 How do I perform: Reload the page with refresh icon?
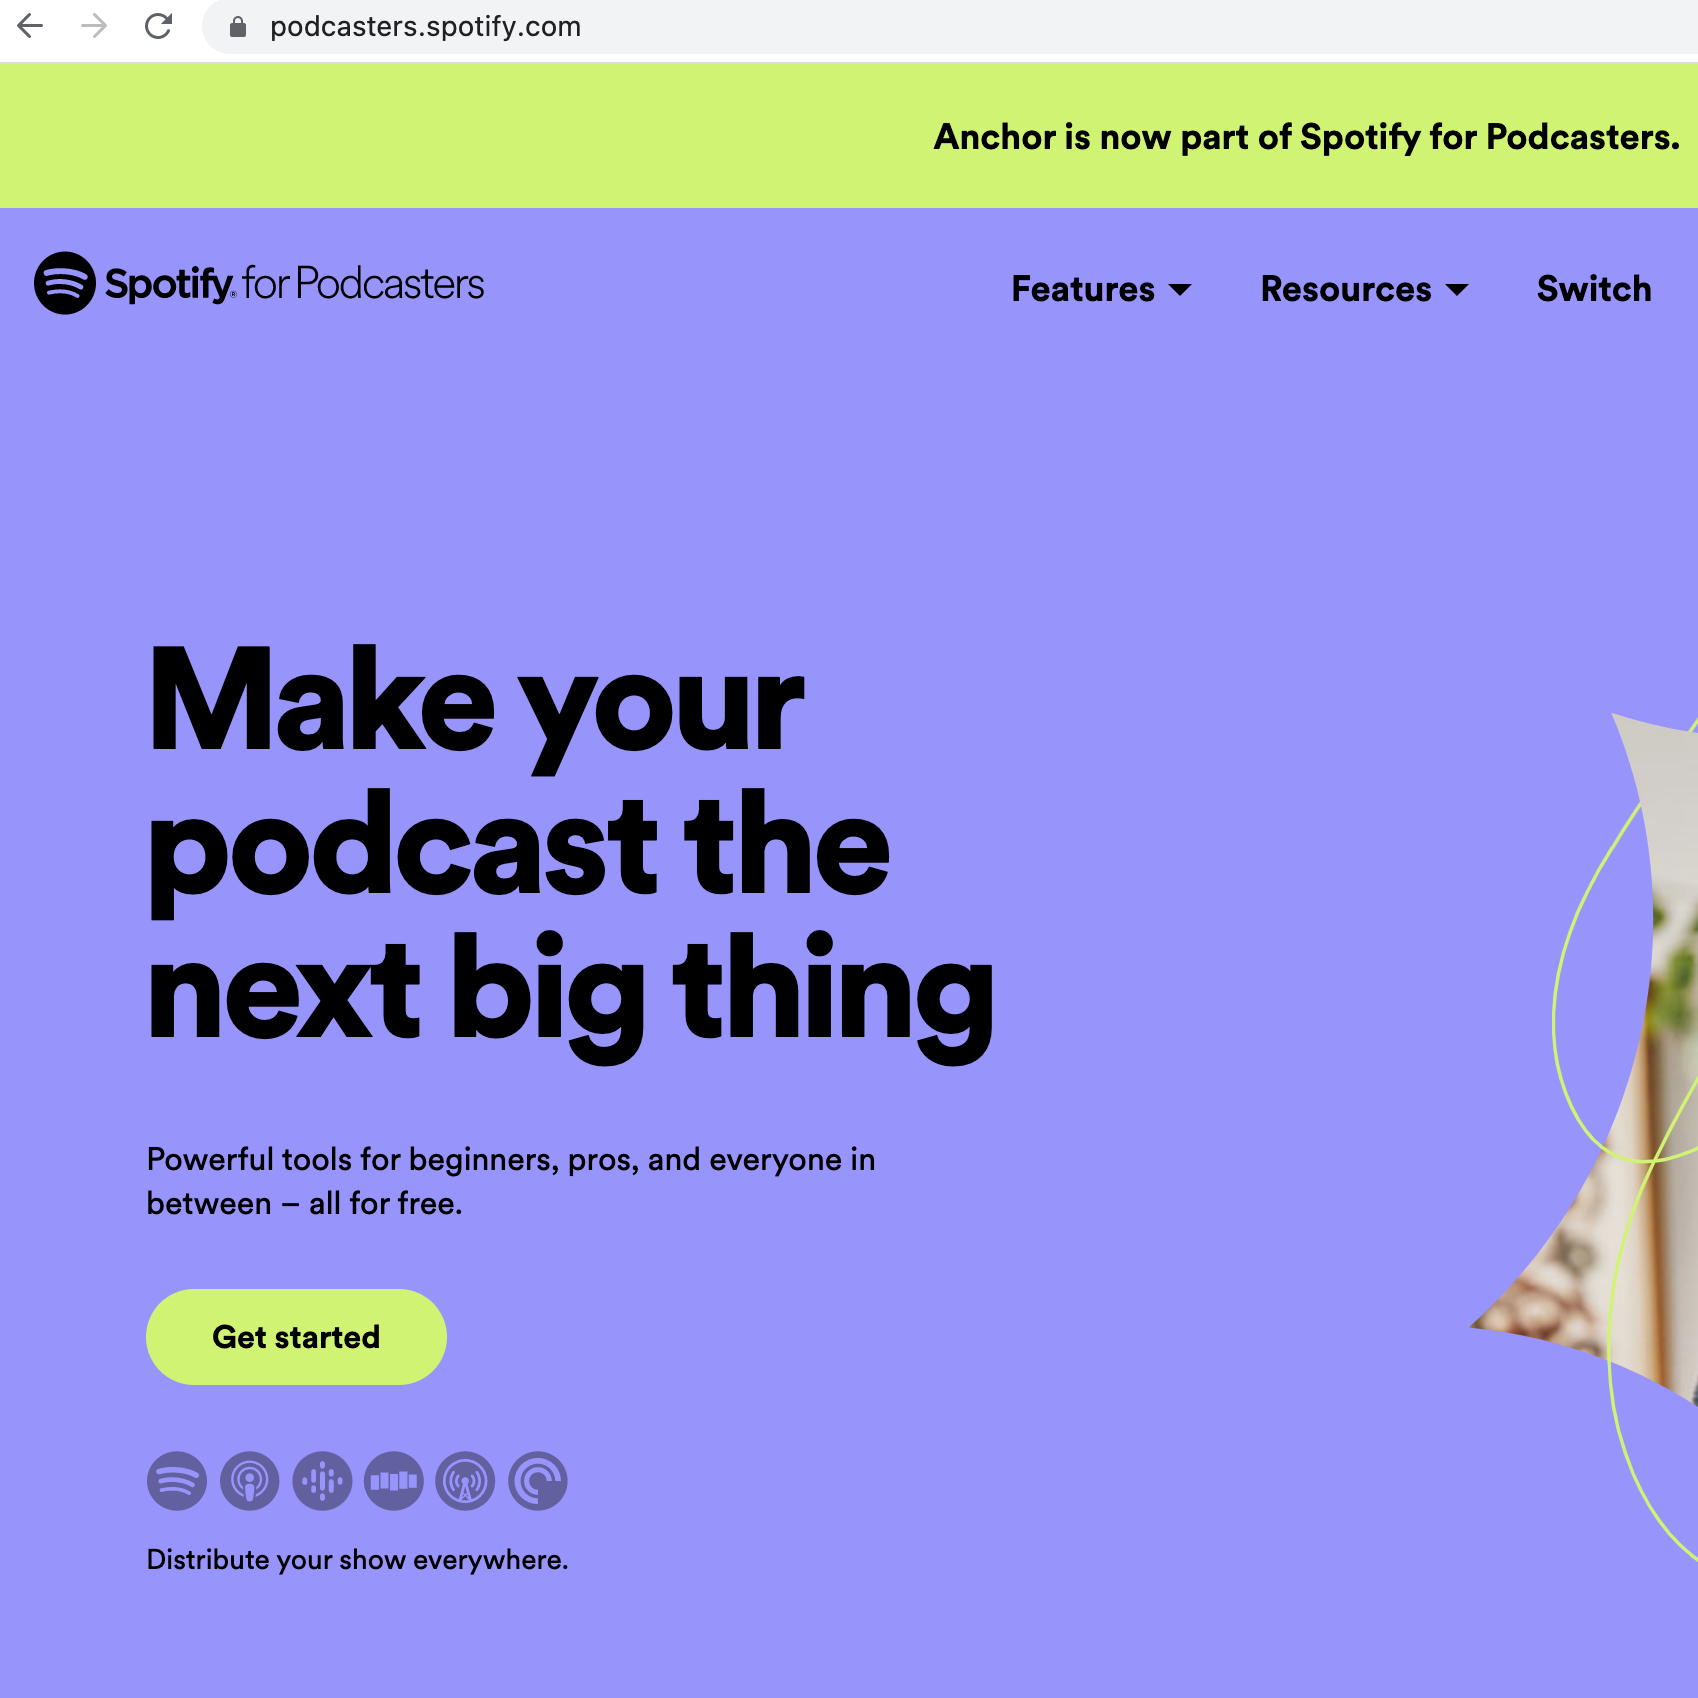(x=159, y=26)
